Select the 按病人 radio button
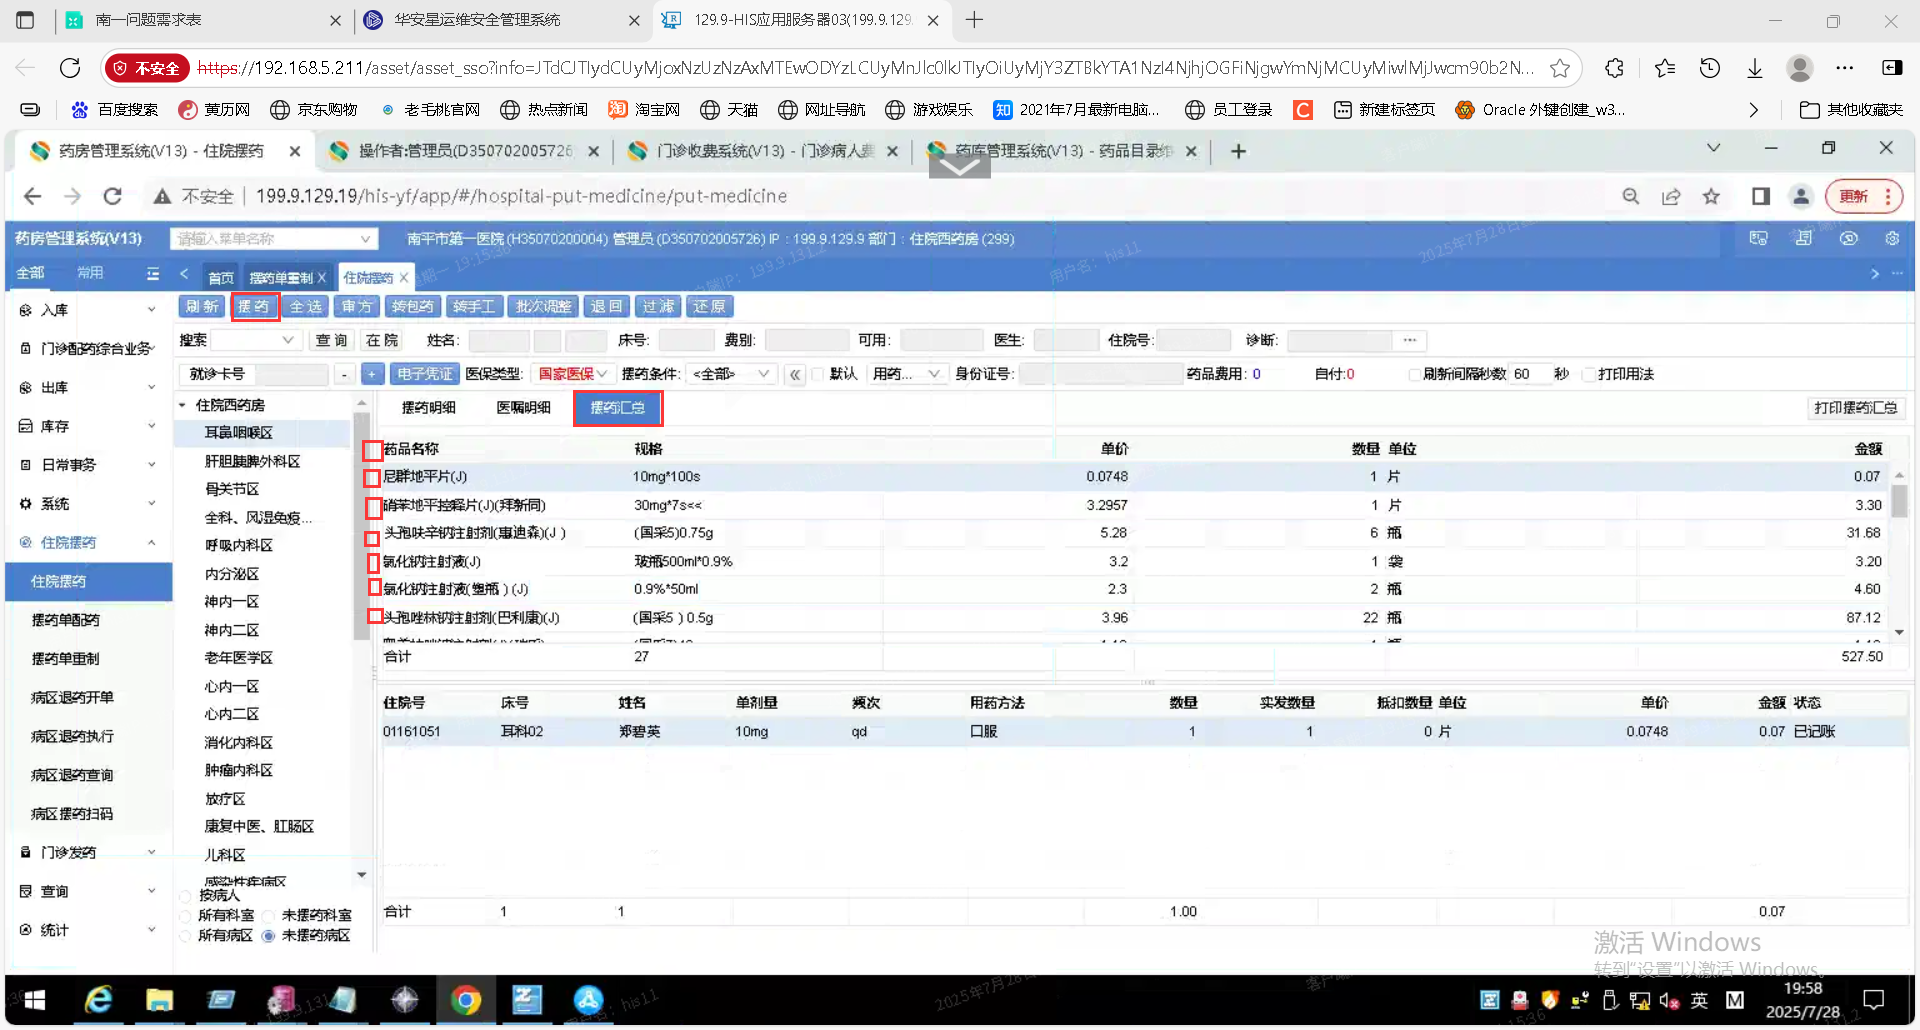The height and width of the screenshot is (1030, 1920). point(185,895)
